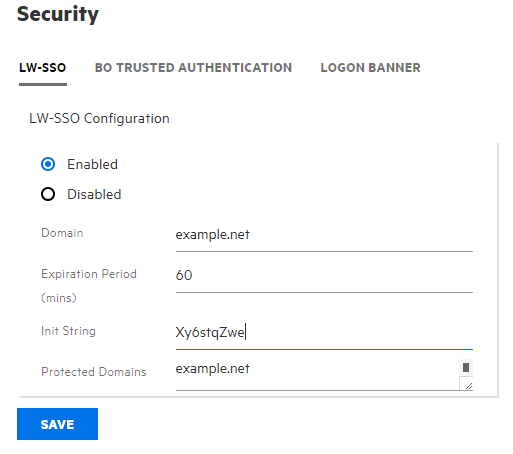This screenshot has height=454, width=513.
Task: Click the Init String label
Action: point(68,331)
